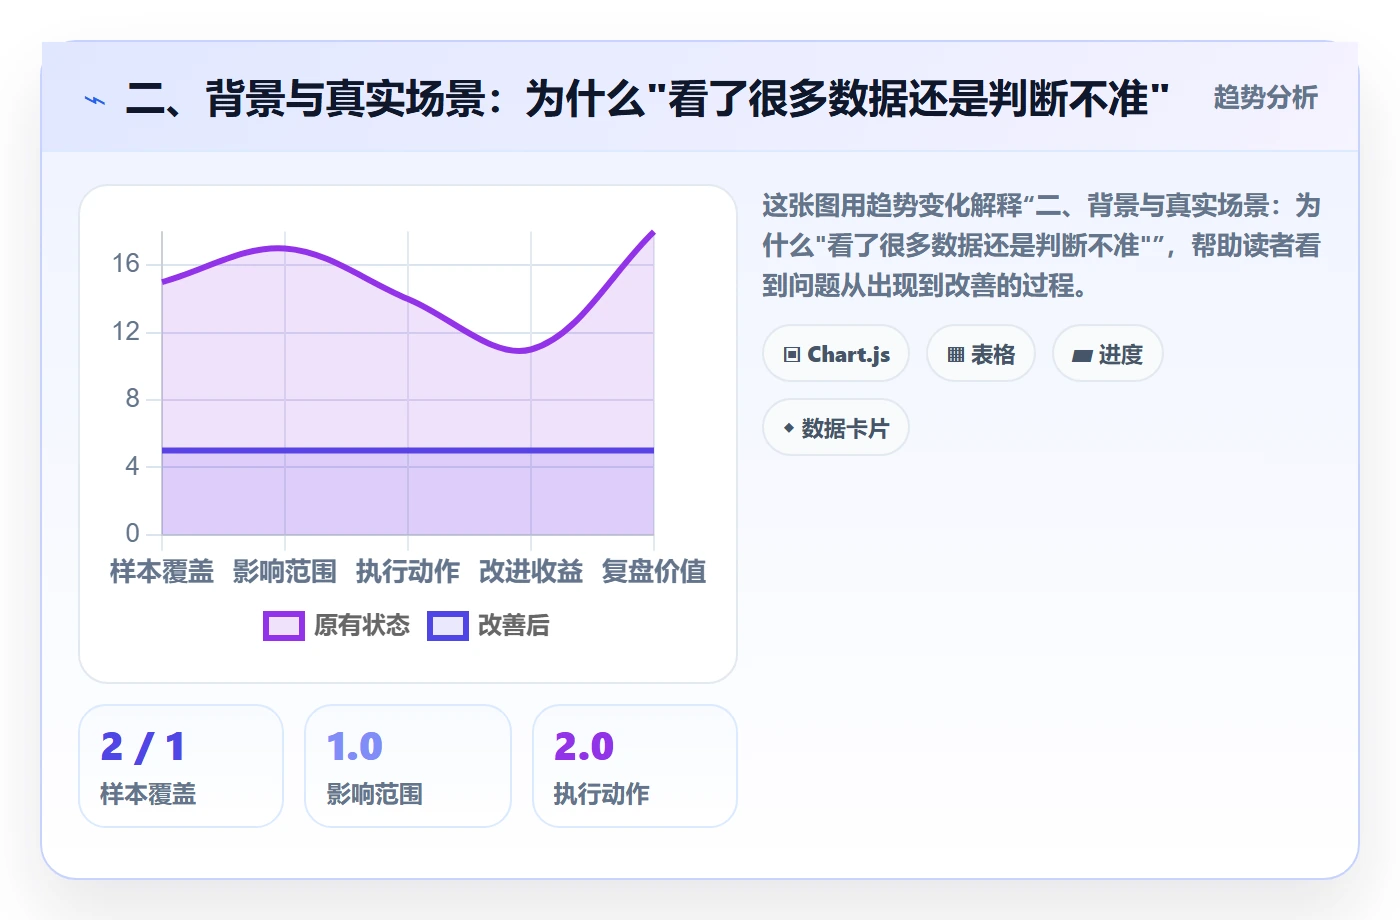Click the 改善后 legend label
Viewport: 1400px width, 920px height.
(514, 626)
